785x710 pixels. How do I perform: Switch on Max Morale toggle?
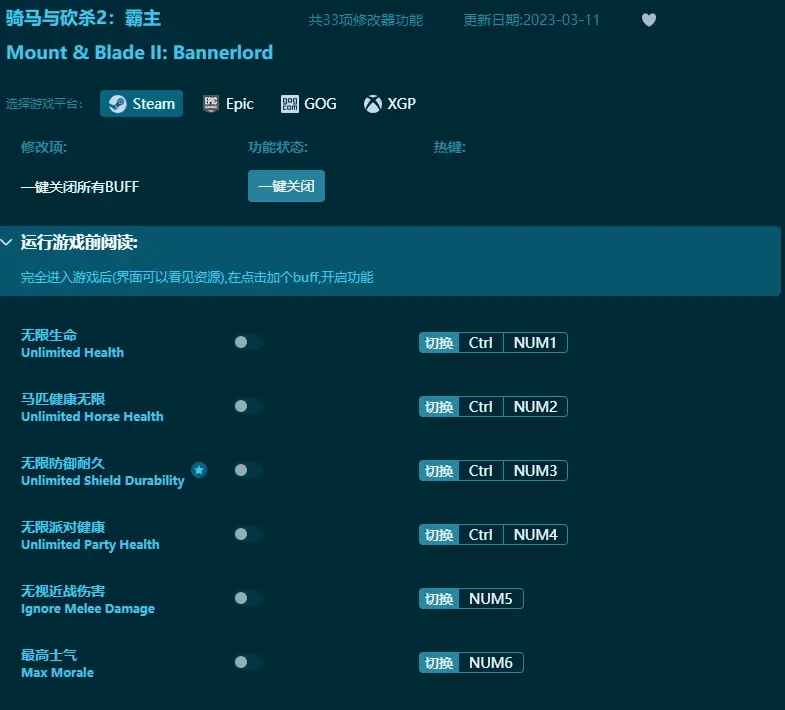tap(248, 662)
